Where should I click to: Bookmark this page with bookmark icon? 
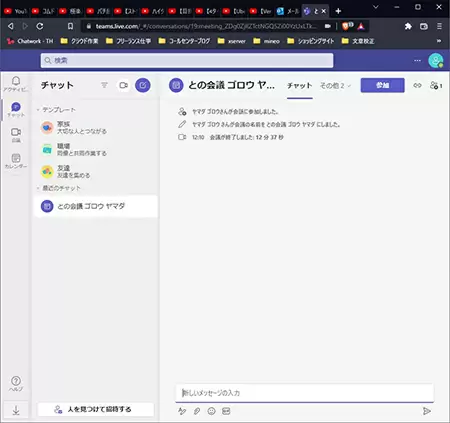70,26
